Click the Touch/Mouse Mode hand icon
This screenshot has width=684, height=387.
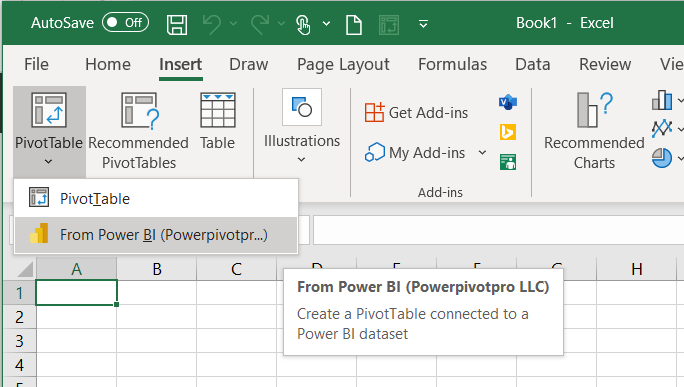(303, 24)
